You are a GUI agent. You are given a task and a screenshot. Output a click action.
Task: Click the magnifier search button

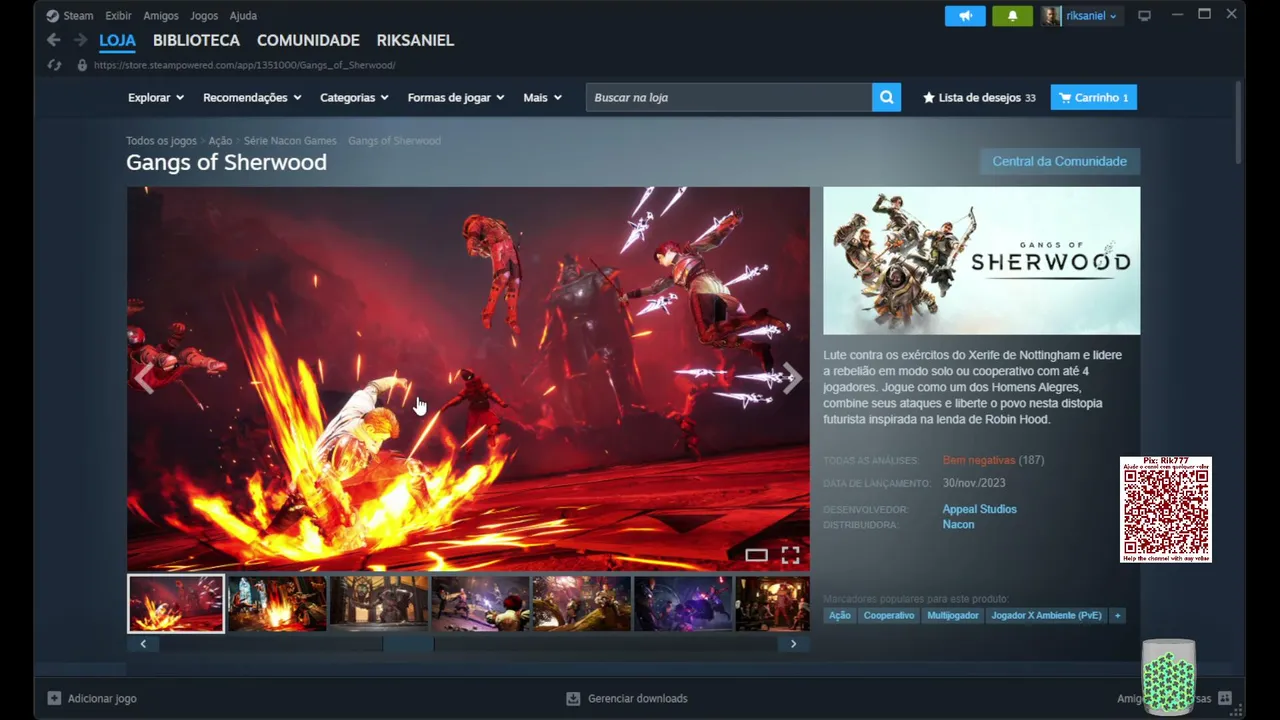(x=886, y=97)
